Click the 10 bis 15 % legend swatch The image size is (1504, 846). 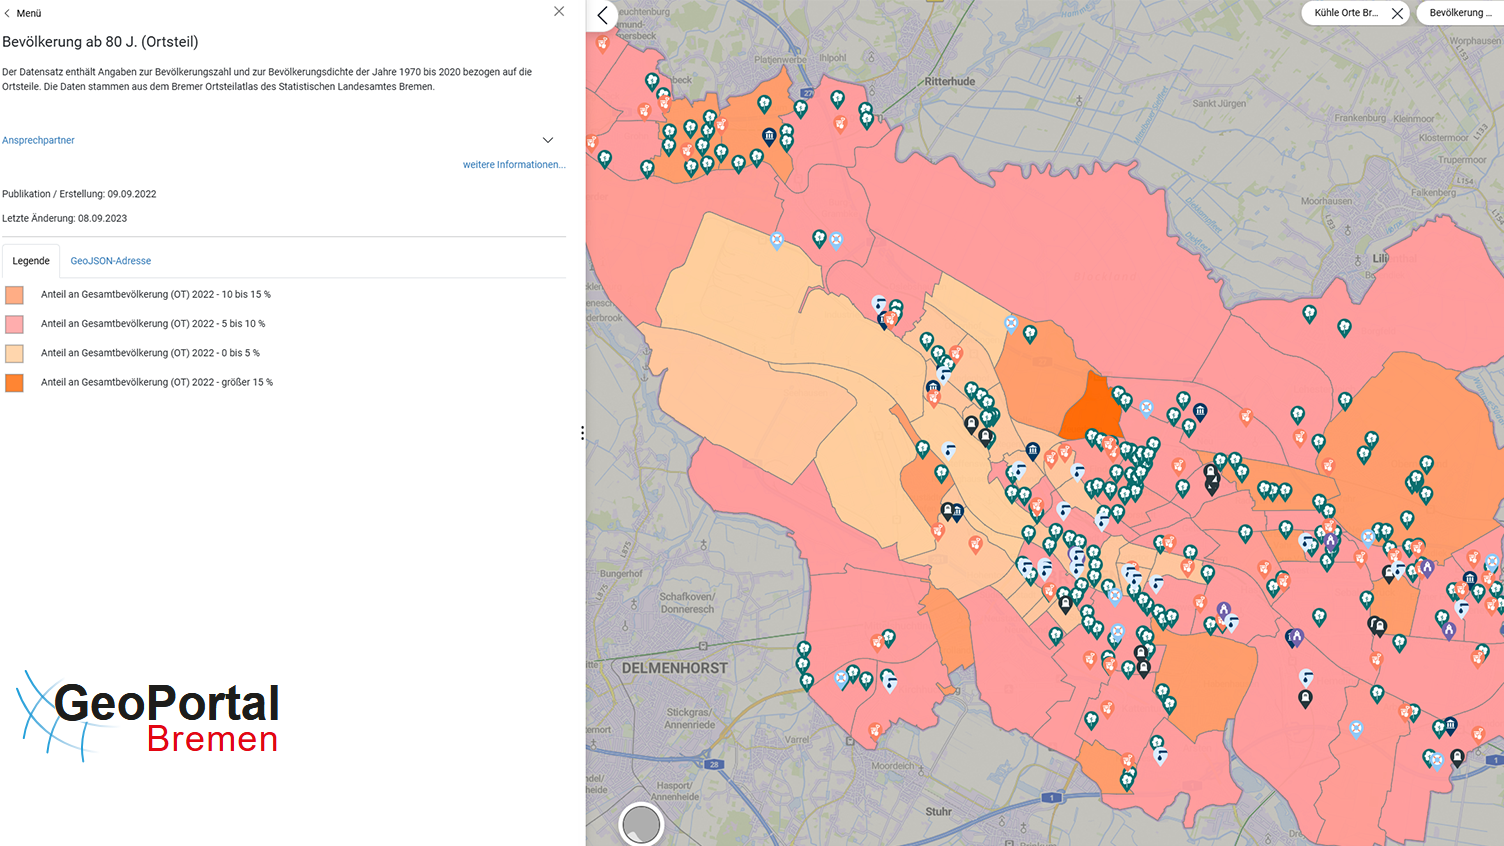click(x=14, y=295)
